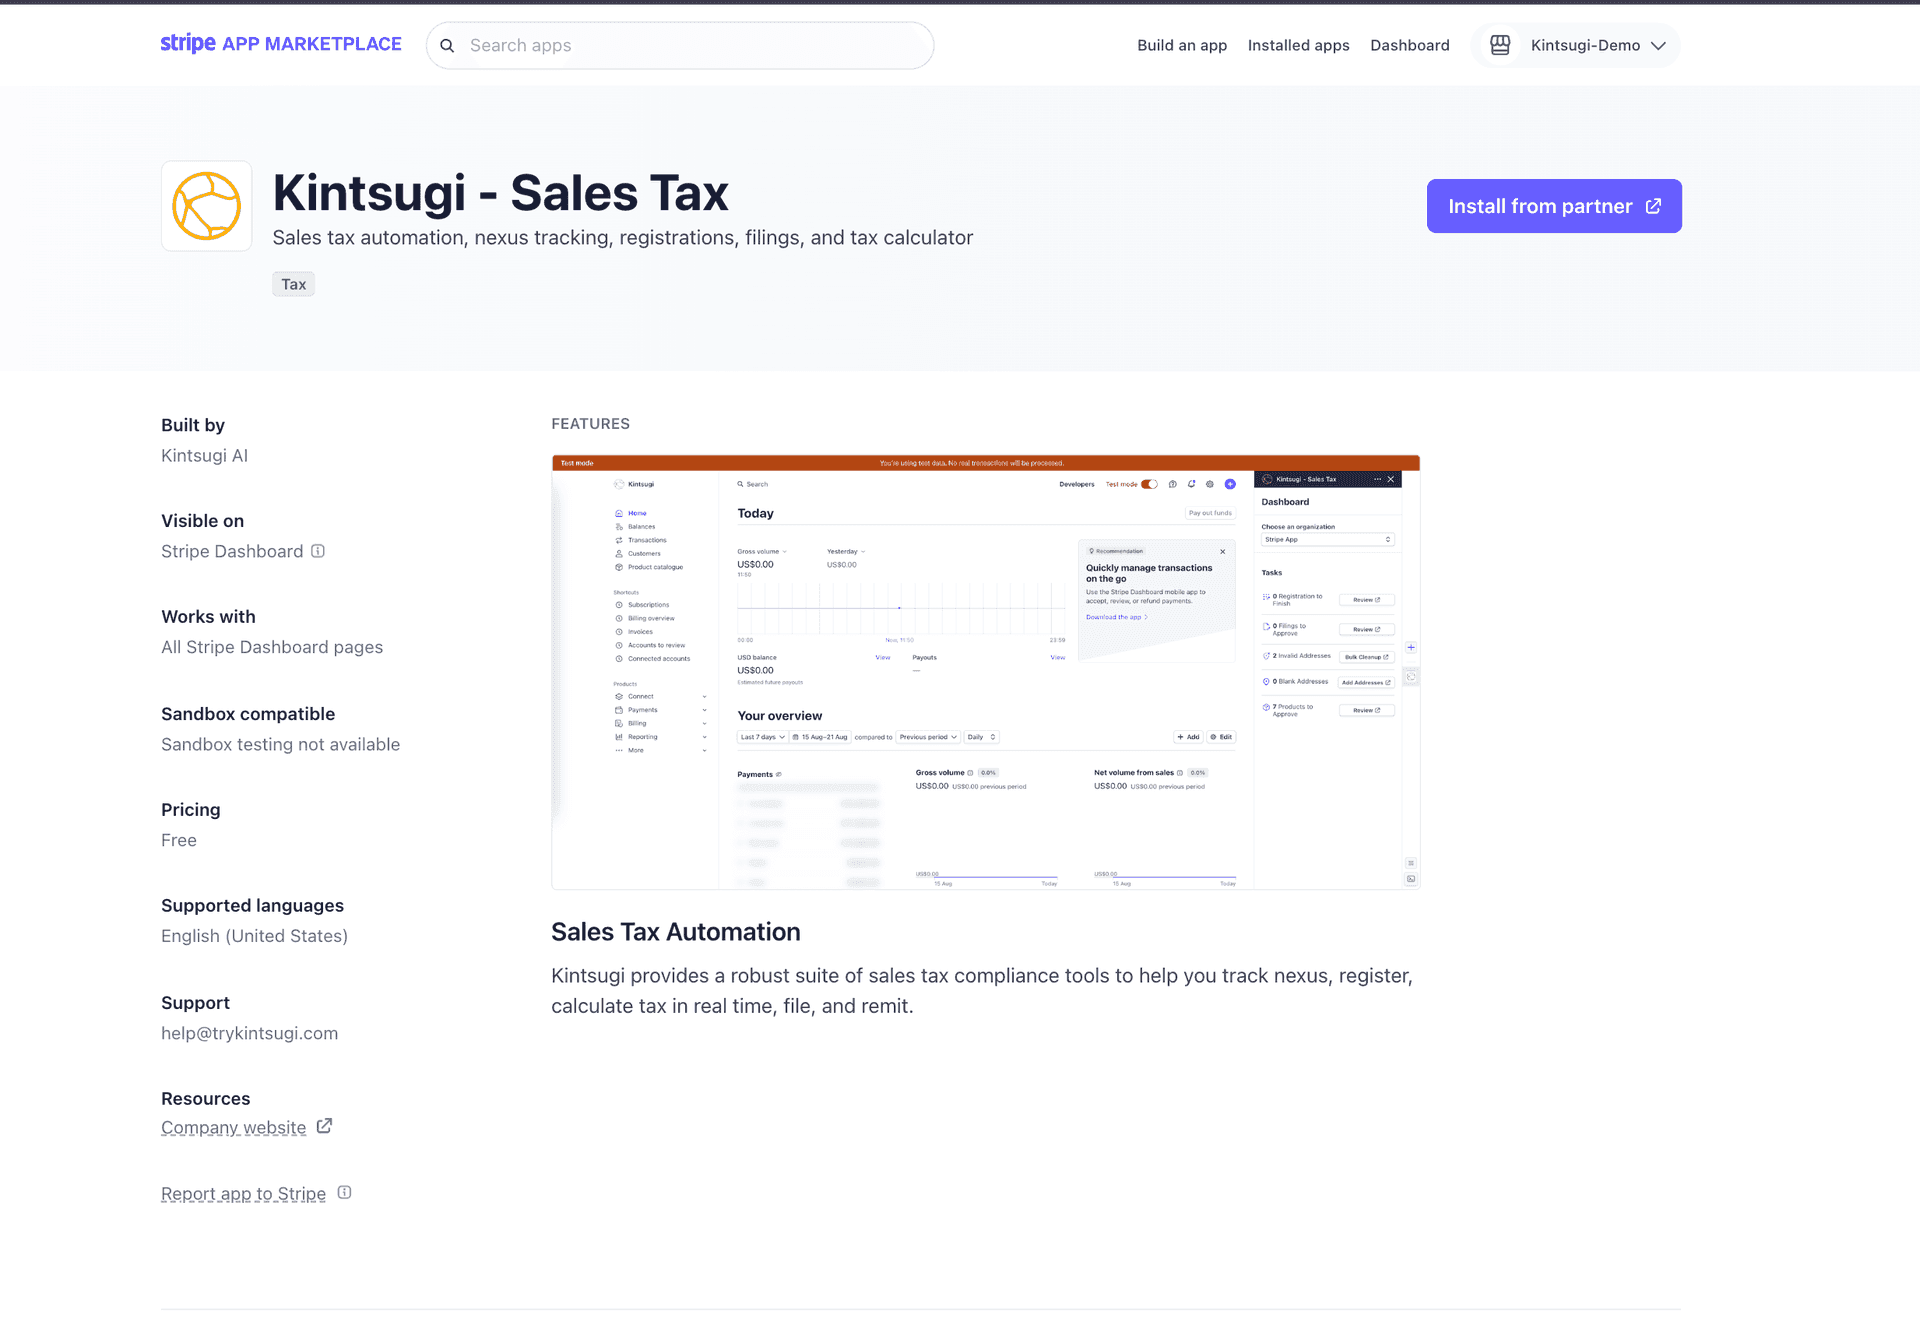
Task: Click the Install from partner button
Action: 1538,206
